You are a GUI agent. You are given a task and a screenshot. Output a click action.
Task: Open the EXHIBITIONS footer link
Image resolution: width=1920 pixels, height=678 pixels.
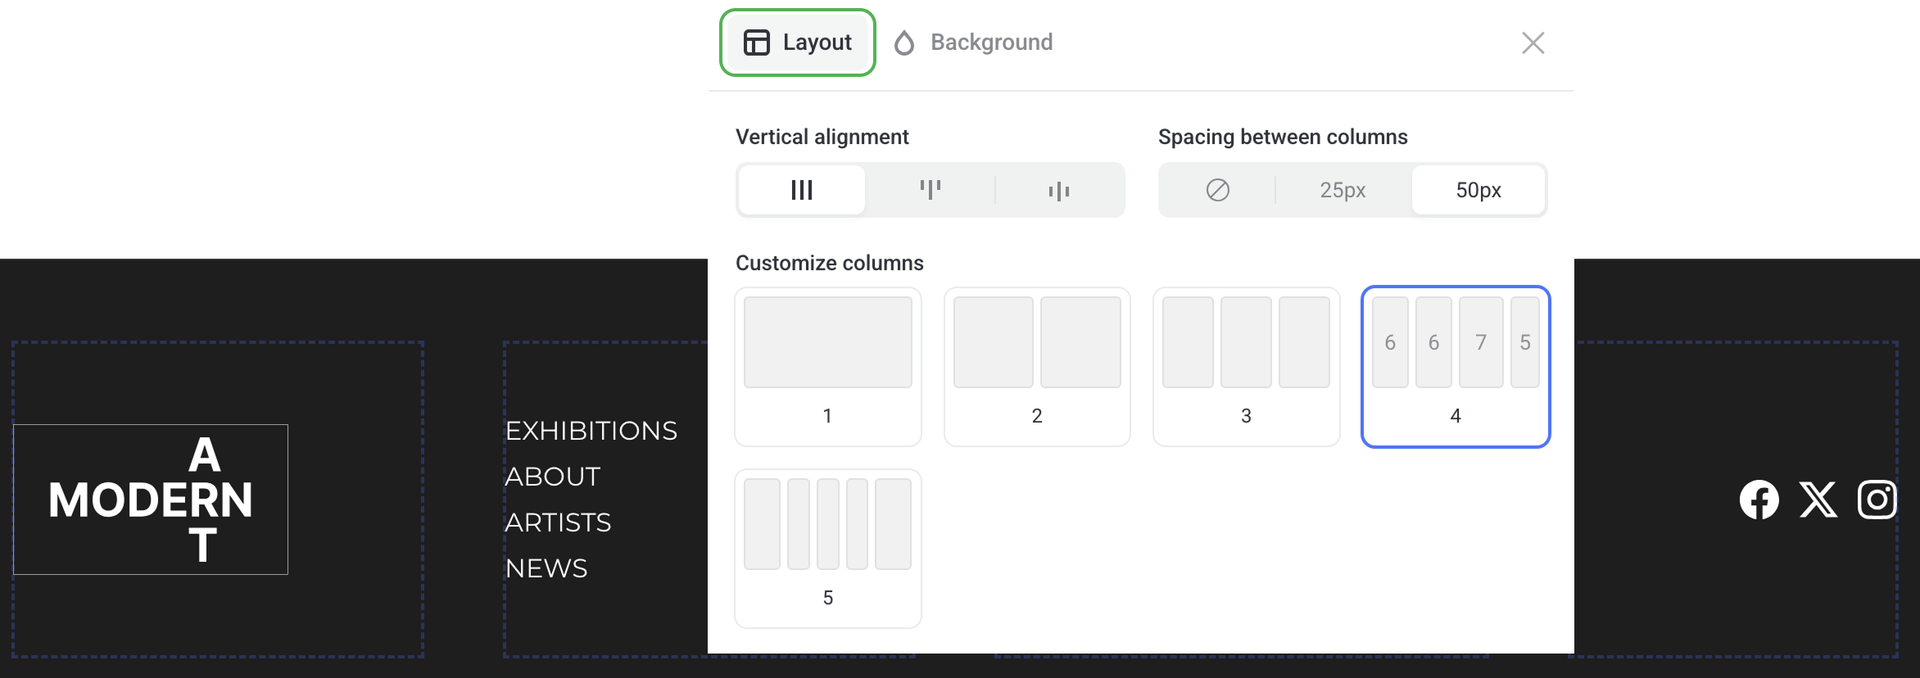591,431
